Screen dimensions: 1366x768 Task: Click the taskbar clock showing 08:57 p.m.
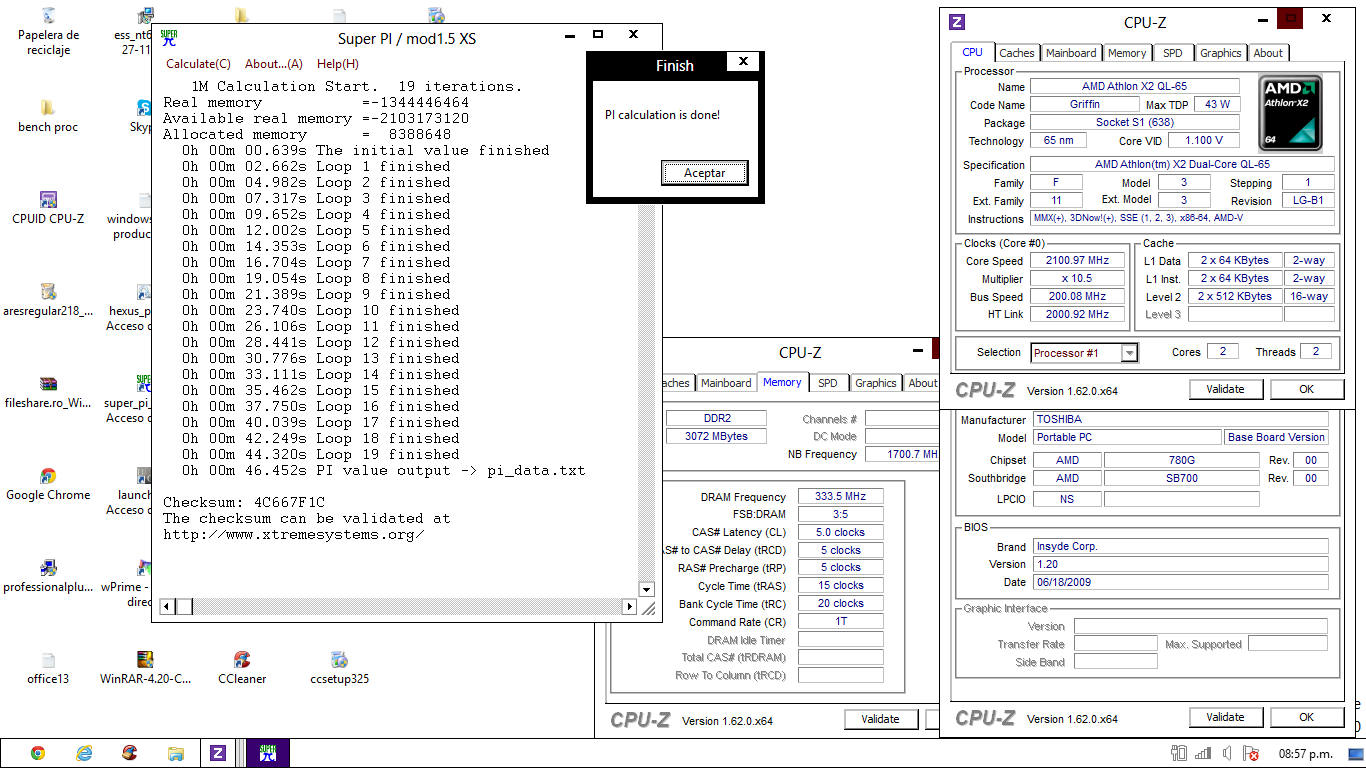(x=1306, y=753)
